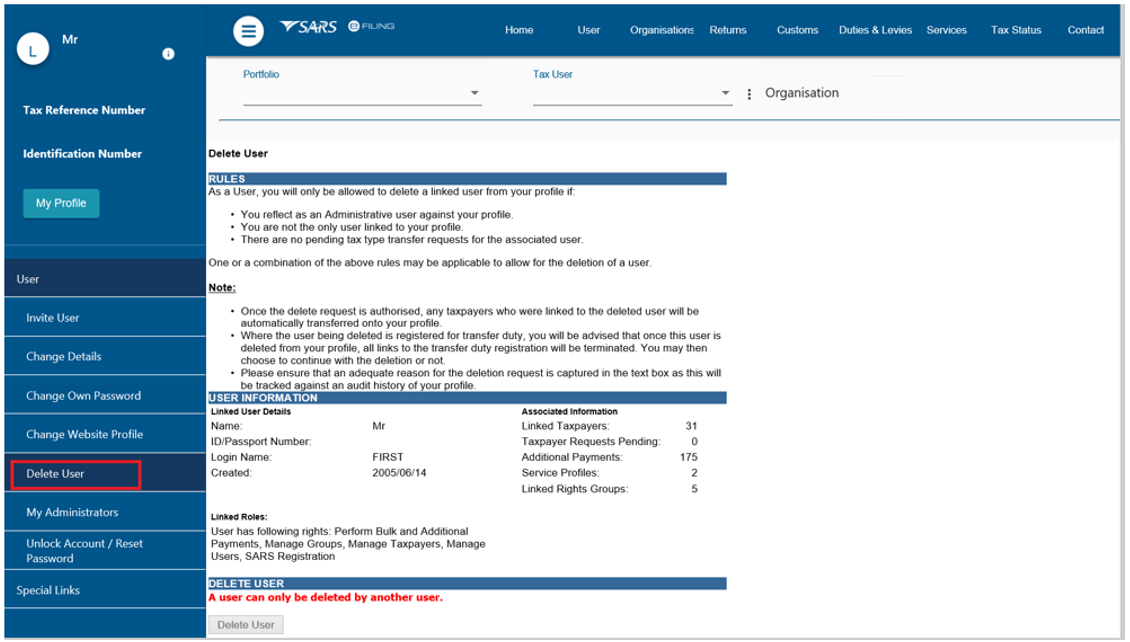Image resolution: width=1130 pixels, height=642 pixels.
Task: Open the three-dot options next to Organisation
Action: 749,94
